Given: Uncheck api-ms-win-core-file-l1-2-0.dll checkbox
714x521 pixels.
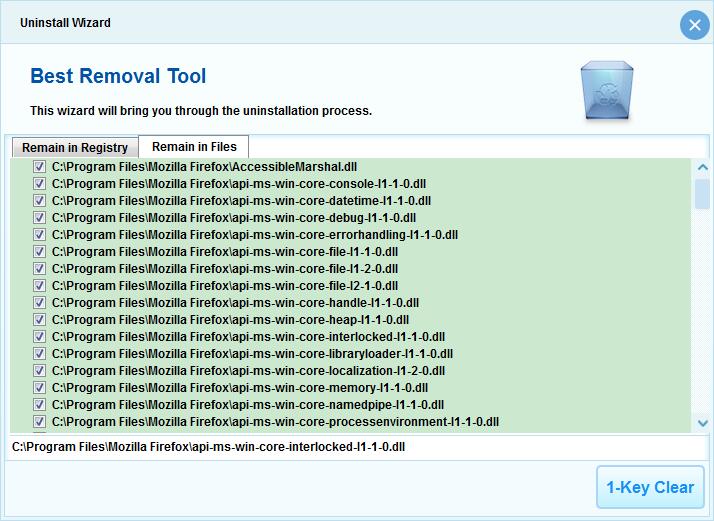Looking at the screenshot, I should (39, 269).
